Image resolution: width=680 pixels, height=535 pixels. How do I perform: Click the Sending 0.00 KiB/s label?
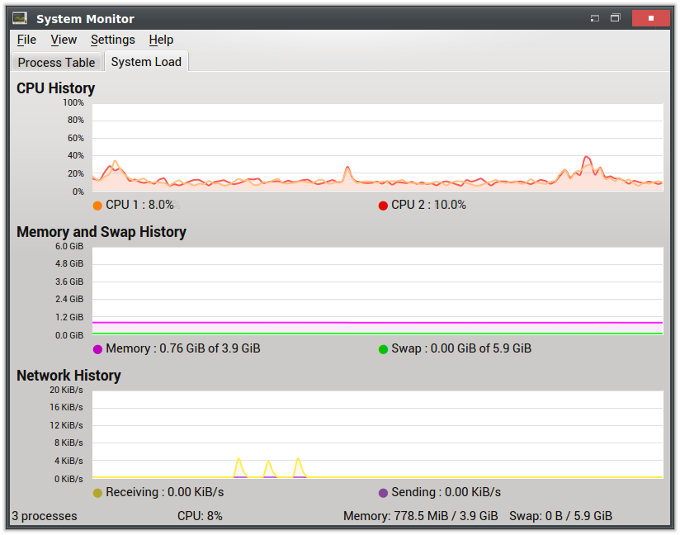click(x=446, y=492)
